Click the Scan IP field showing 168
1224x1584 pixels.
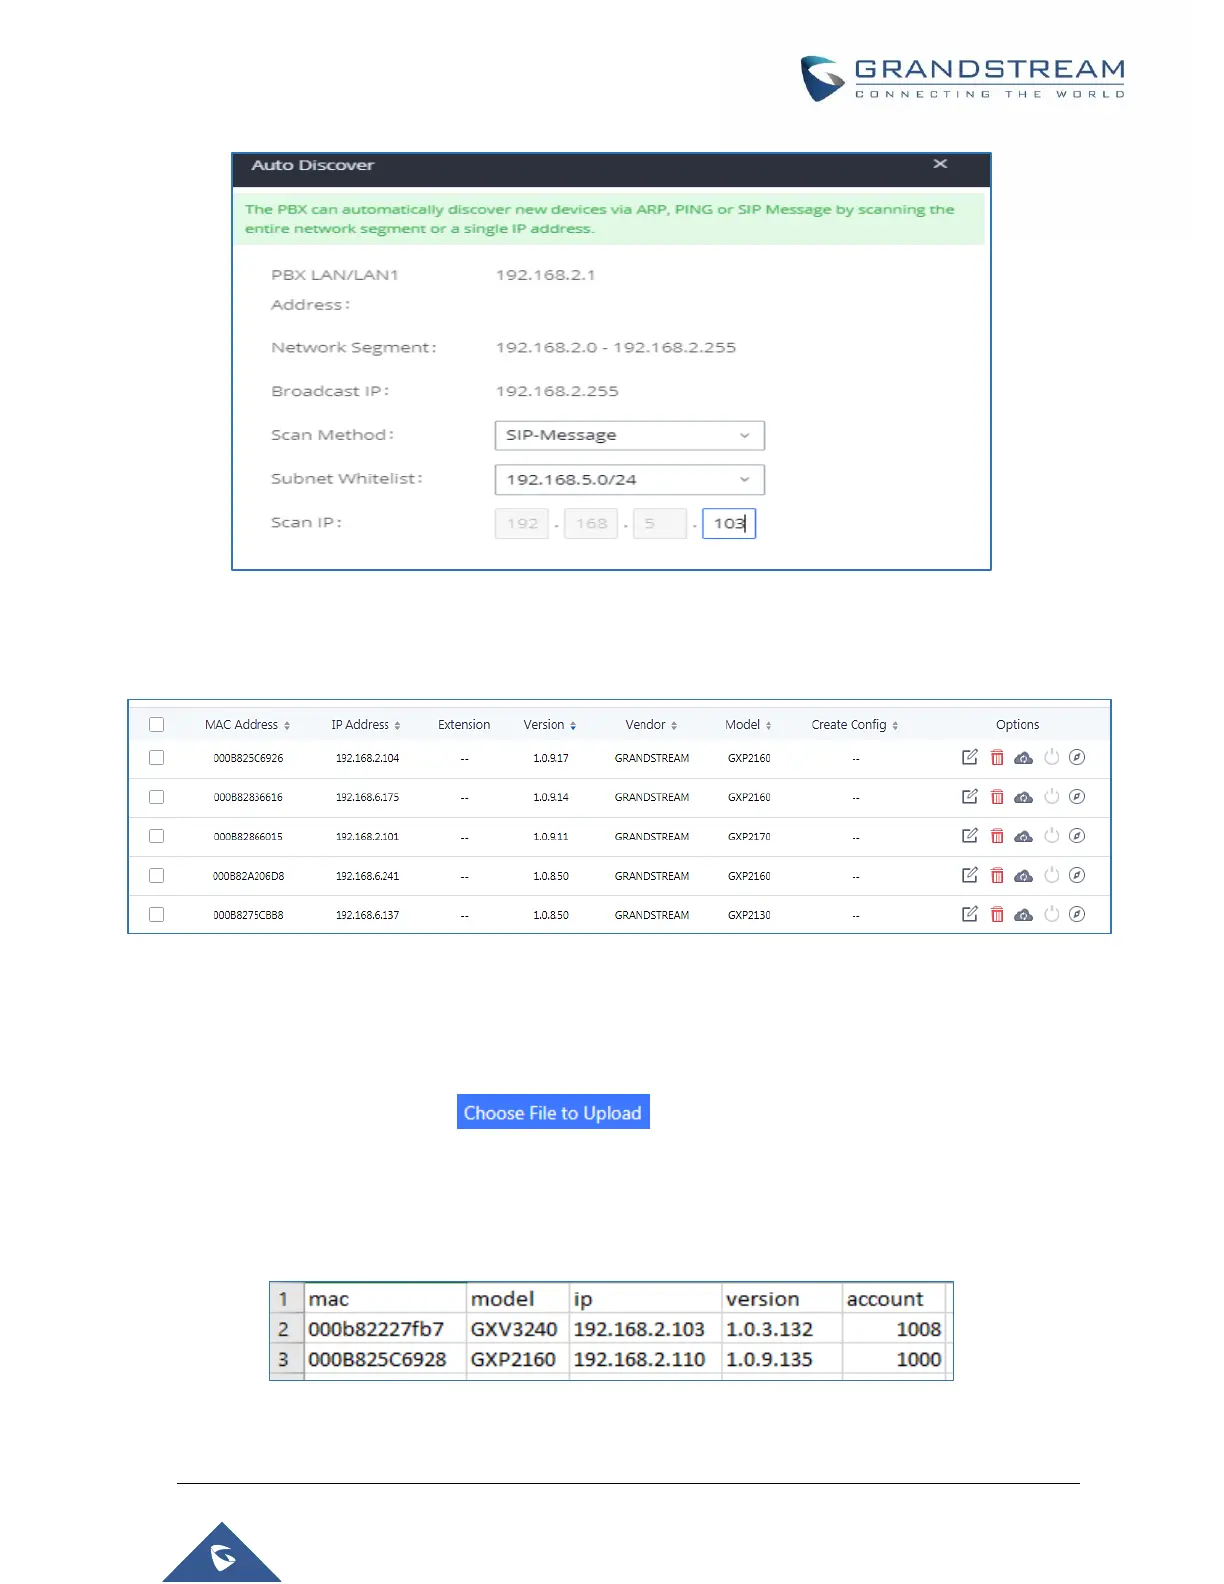591,523
